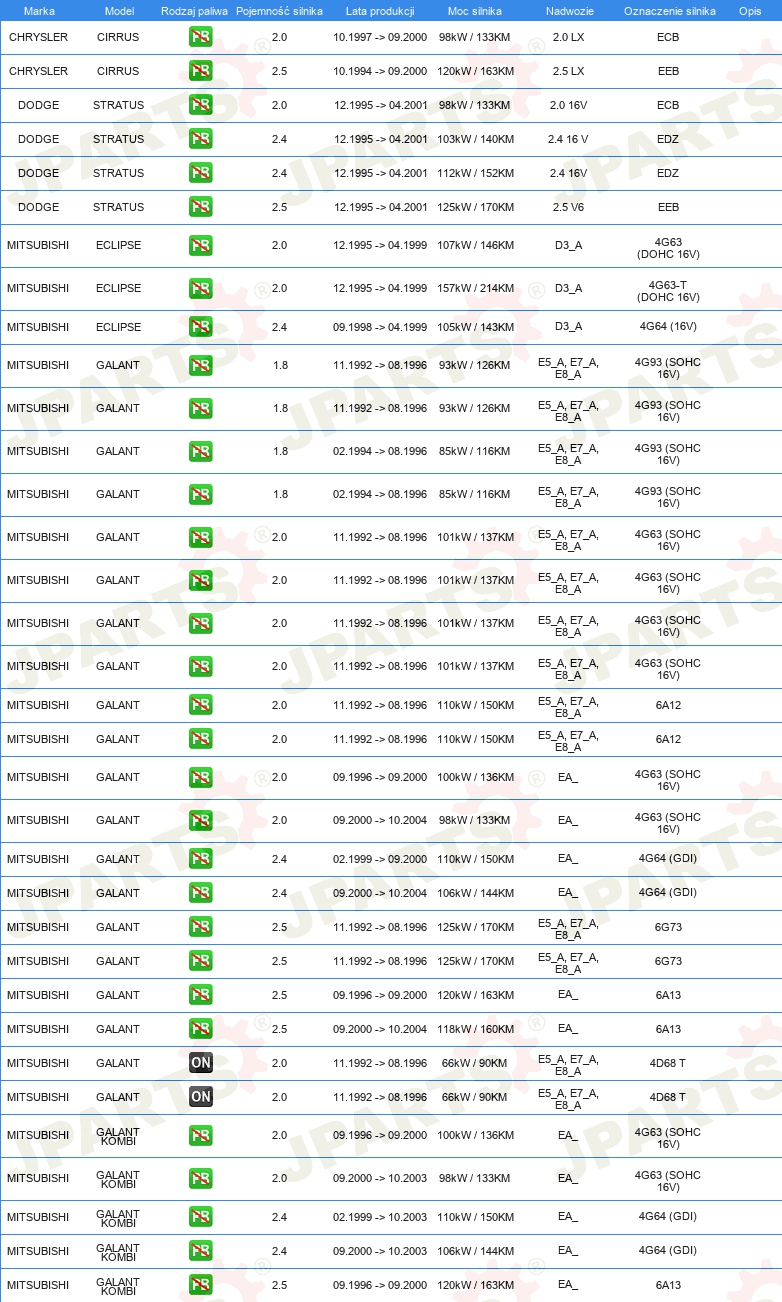Click fuel icon for Galant Kombi 2.5 row
Screen dimensions: 782x1302
tap(200, 1285)
